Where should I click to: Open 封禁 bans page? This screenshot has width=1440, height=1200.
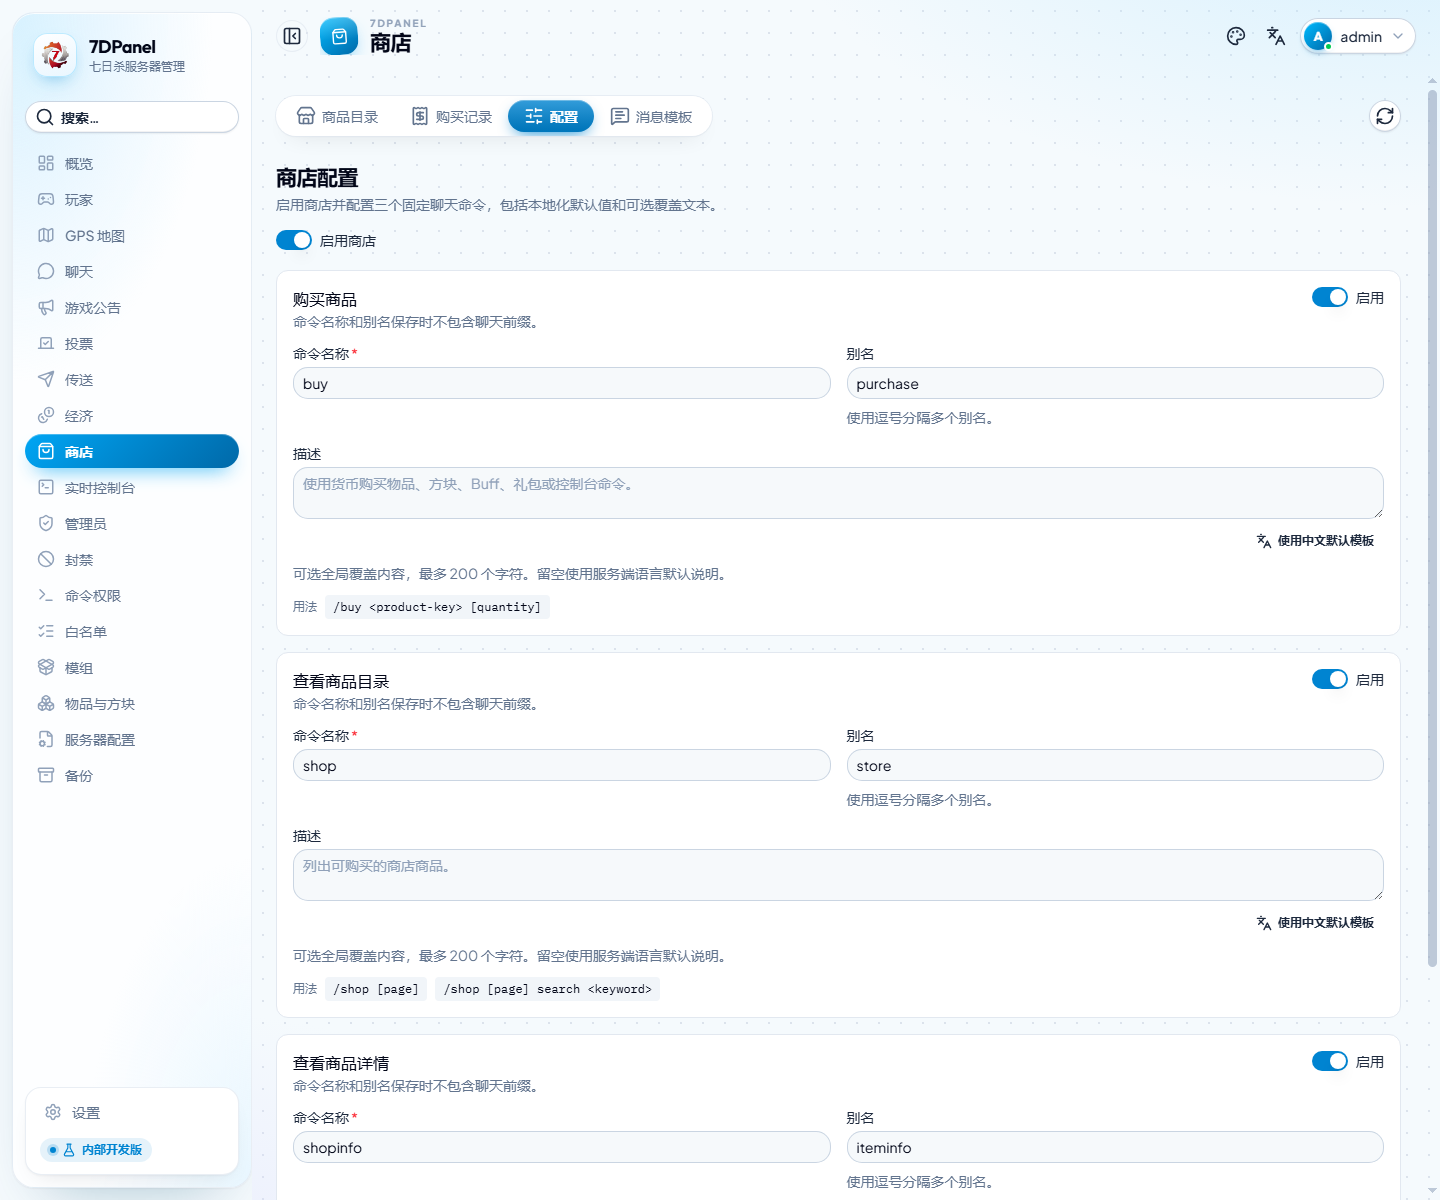click(x=132, y=559)
